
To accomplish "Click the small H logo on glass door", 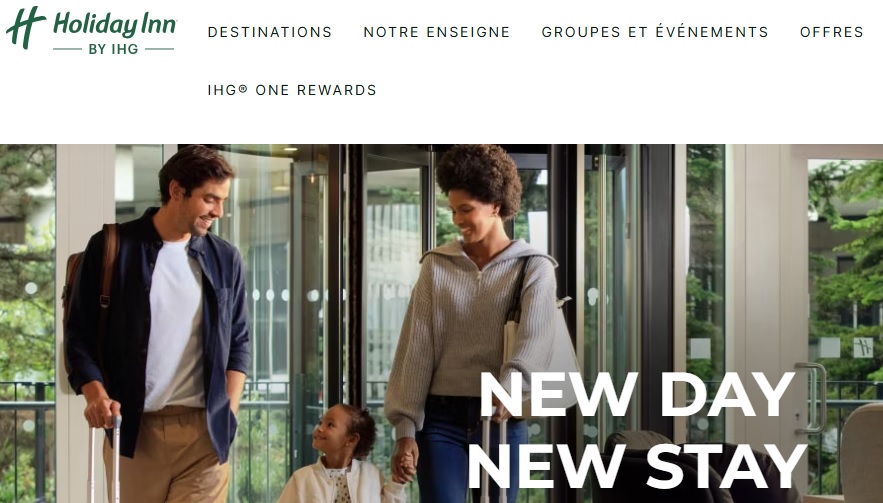I will (x=862, y=348).
